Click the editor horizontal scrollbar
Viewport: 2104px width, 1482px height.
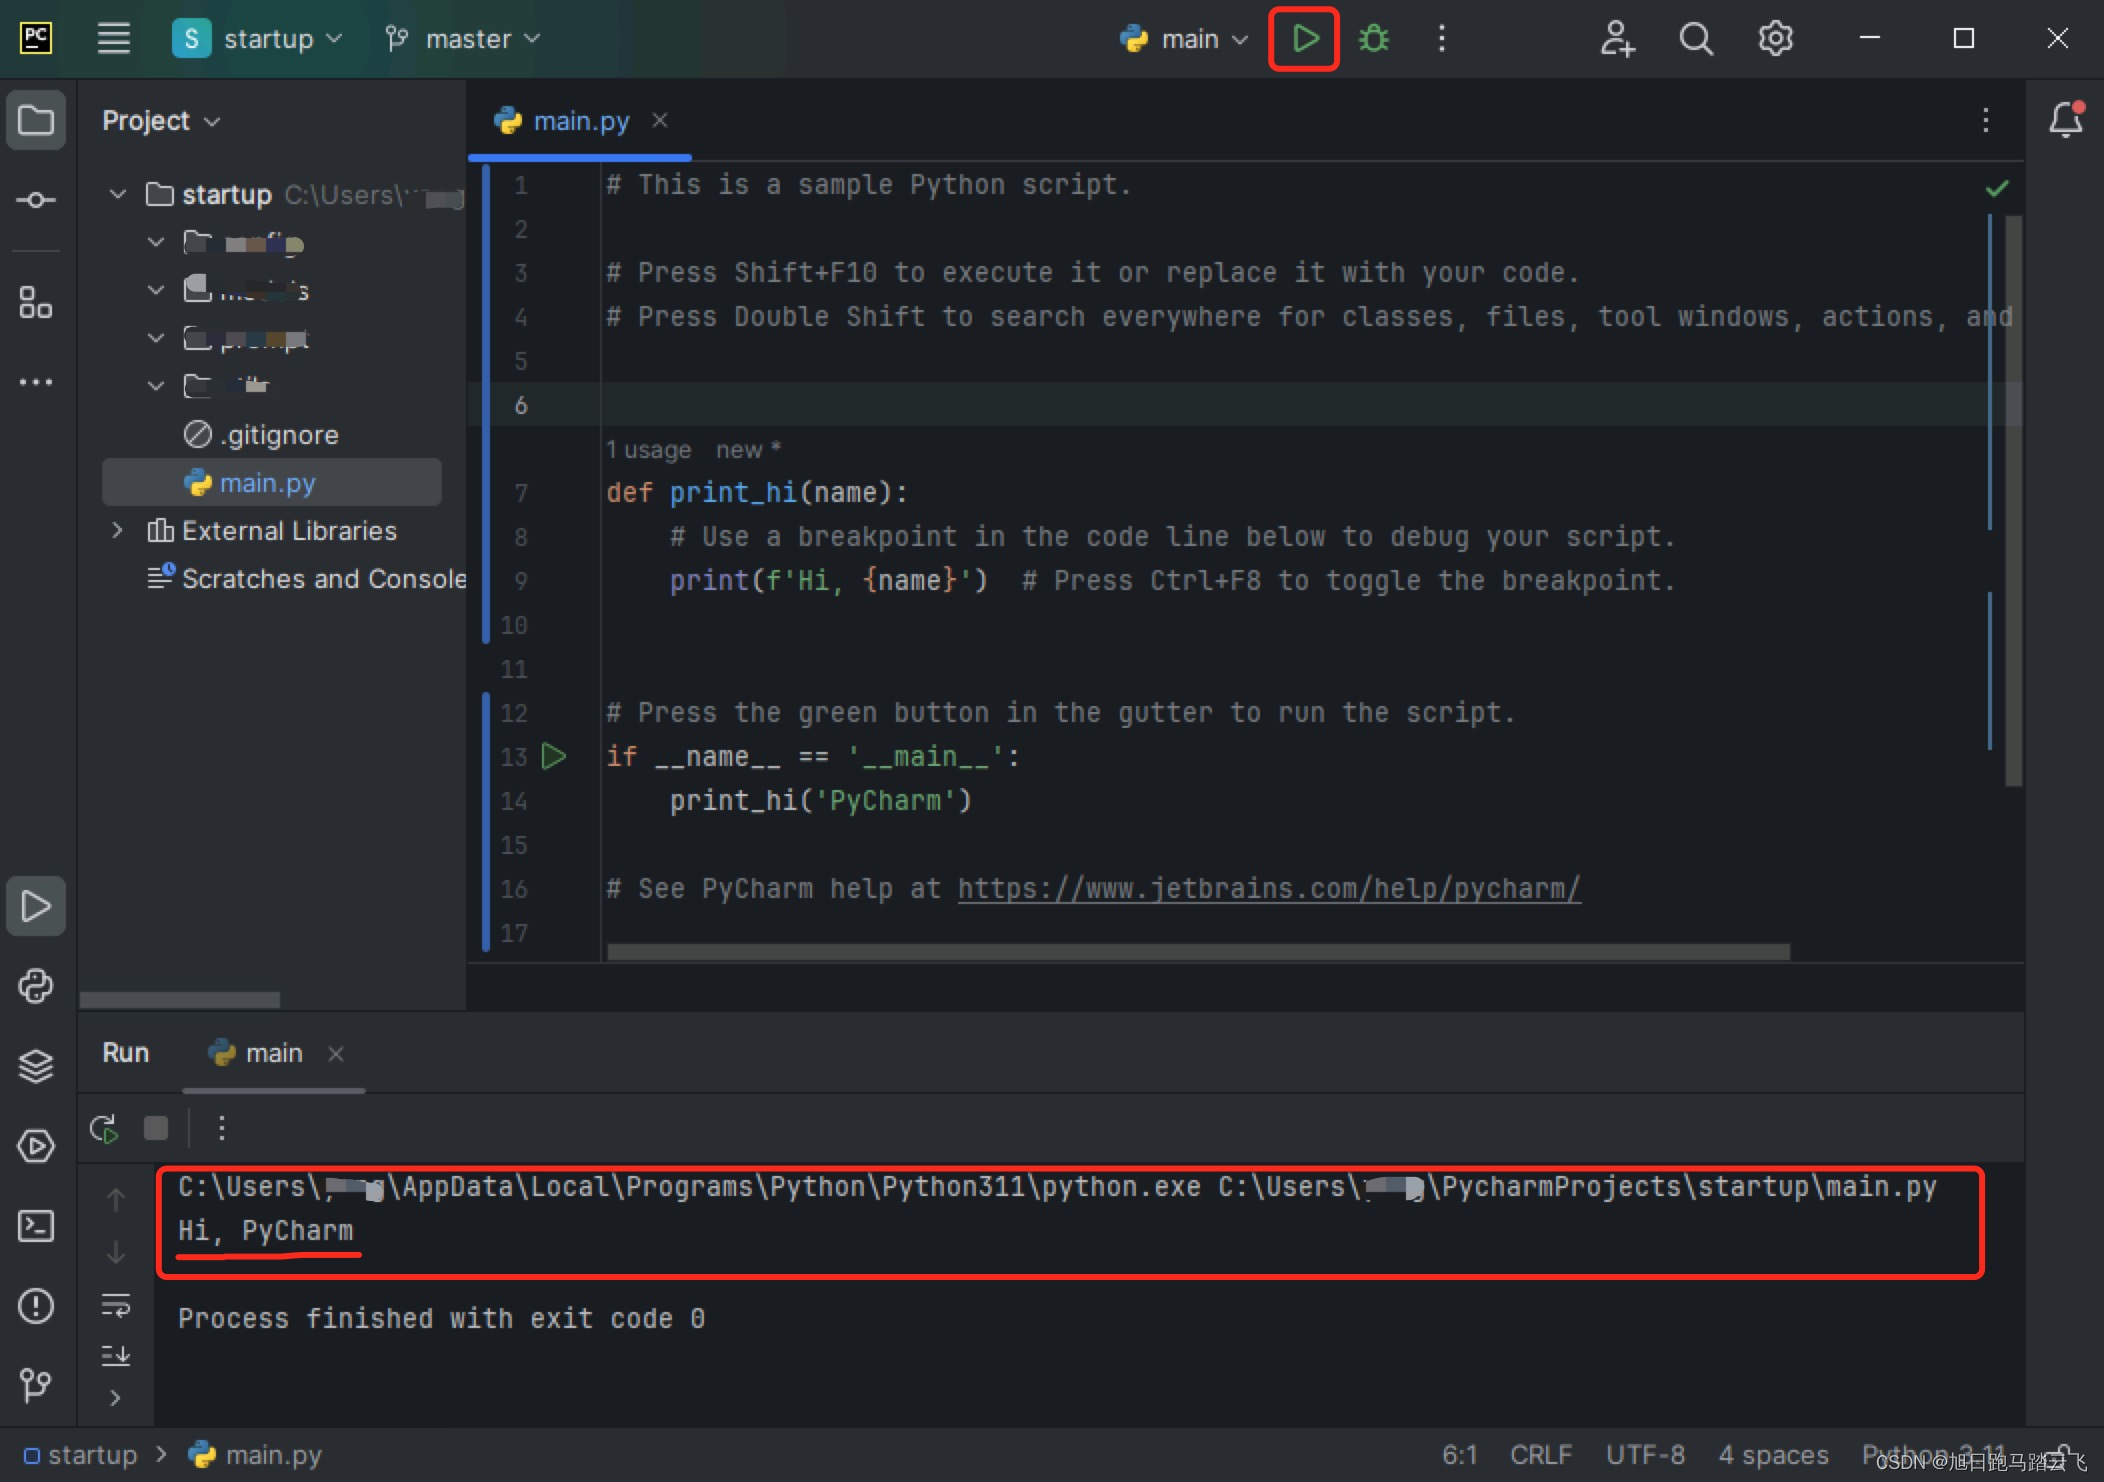point(1197,952)
